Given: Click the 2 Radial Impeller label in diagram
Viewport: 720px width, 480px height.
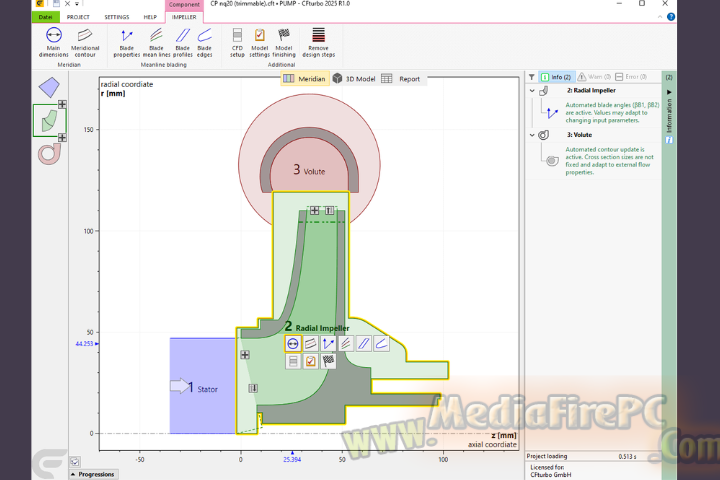Looking at the screenshot, I should point(317,327).
